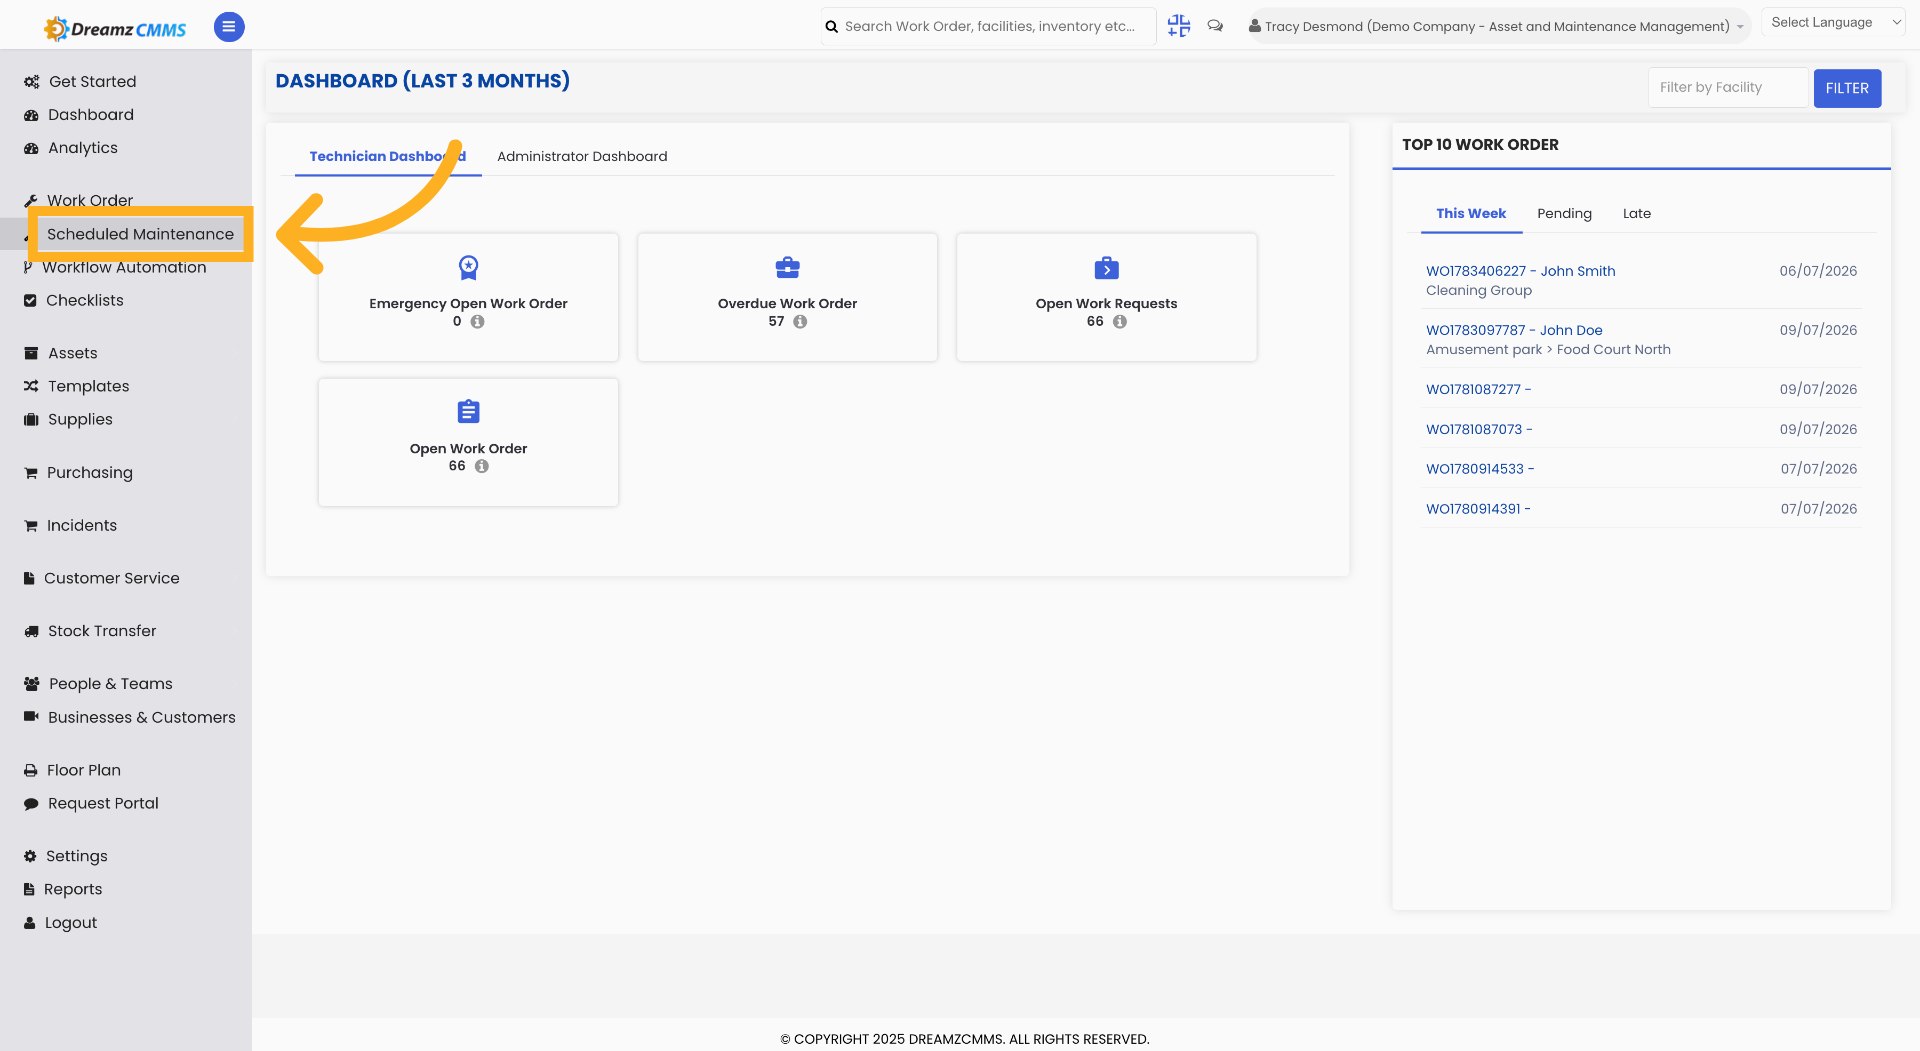
Task: Open the Select Language dropdown
Action: pos(1836,22)
